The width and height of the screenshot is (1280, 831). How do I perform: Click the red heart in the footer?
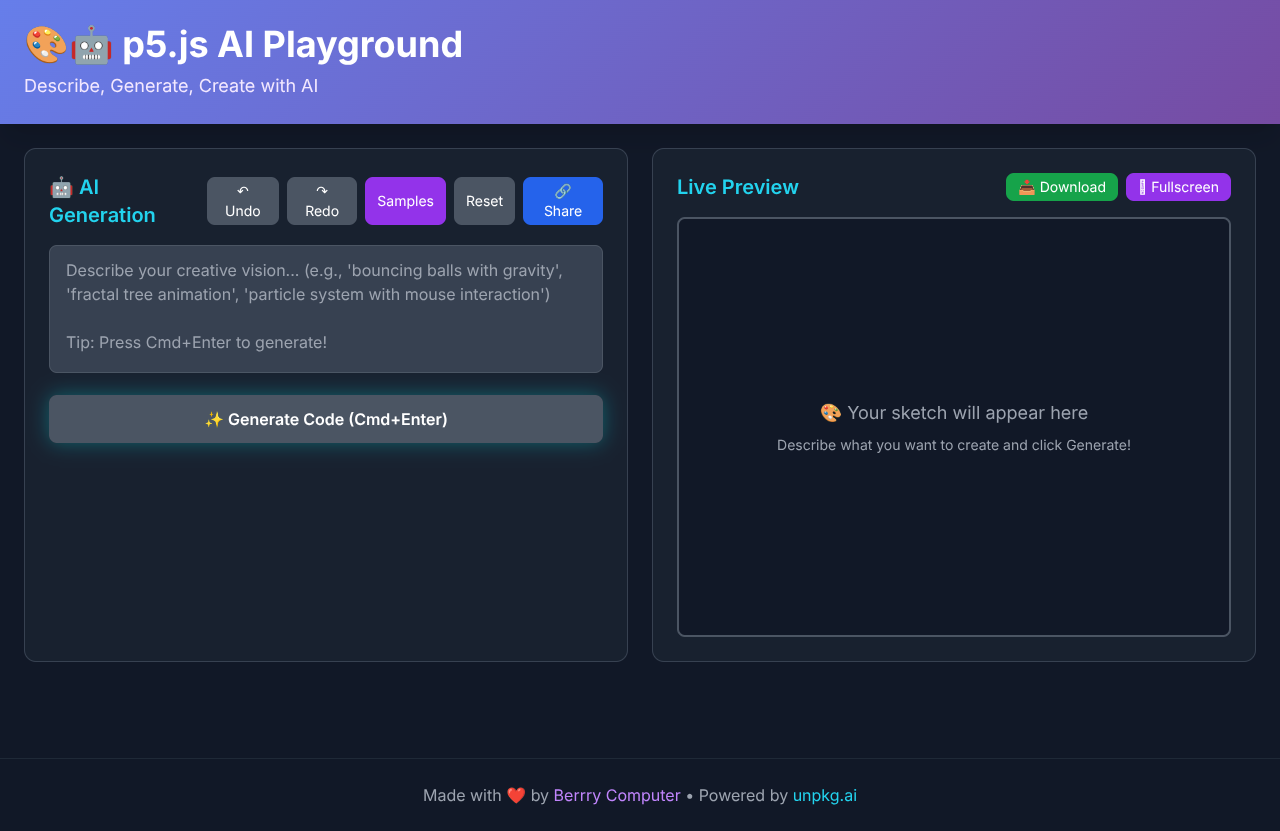click(516, 796)
